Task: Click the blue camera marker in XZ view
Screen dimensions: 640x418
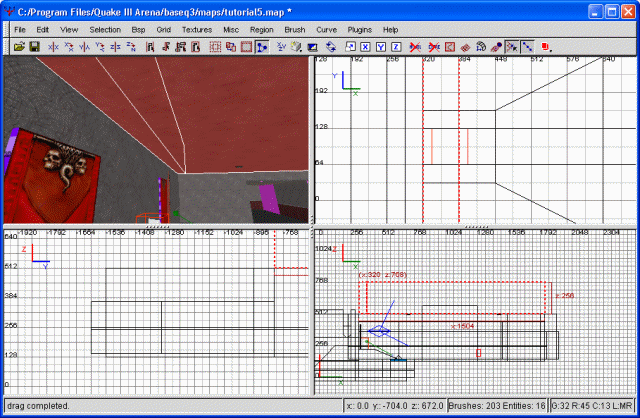Action: 379,331
